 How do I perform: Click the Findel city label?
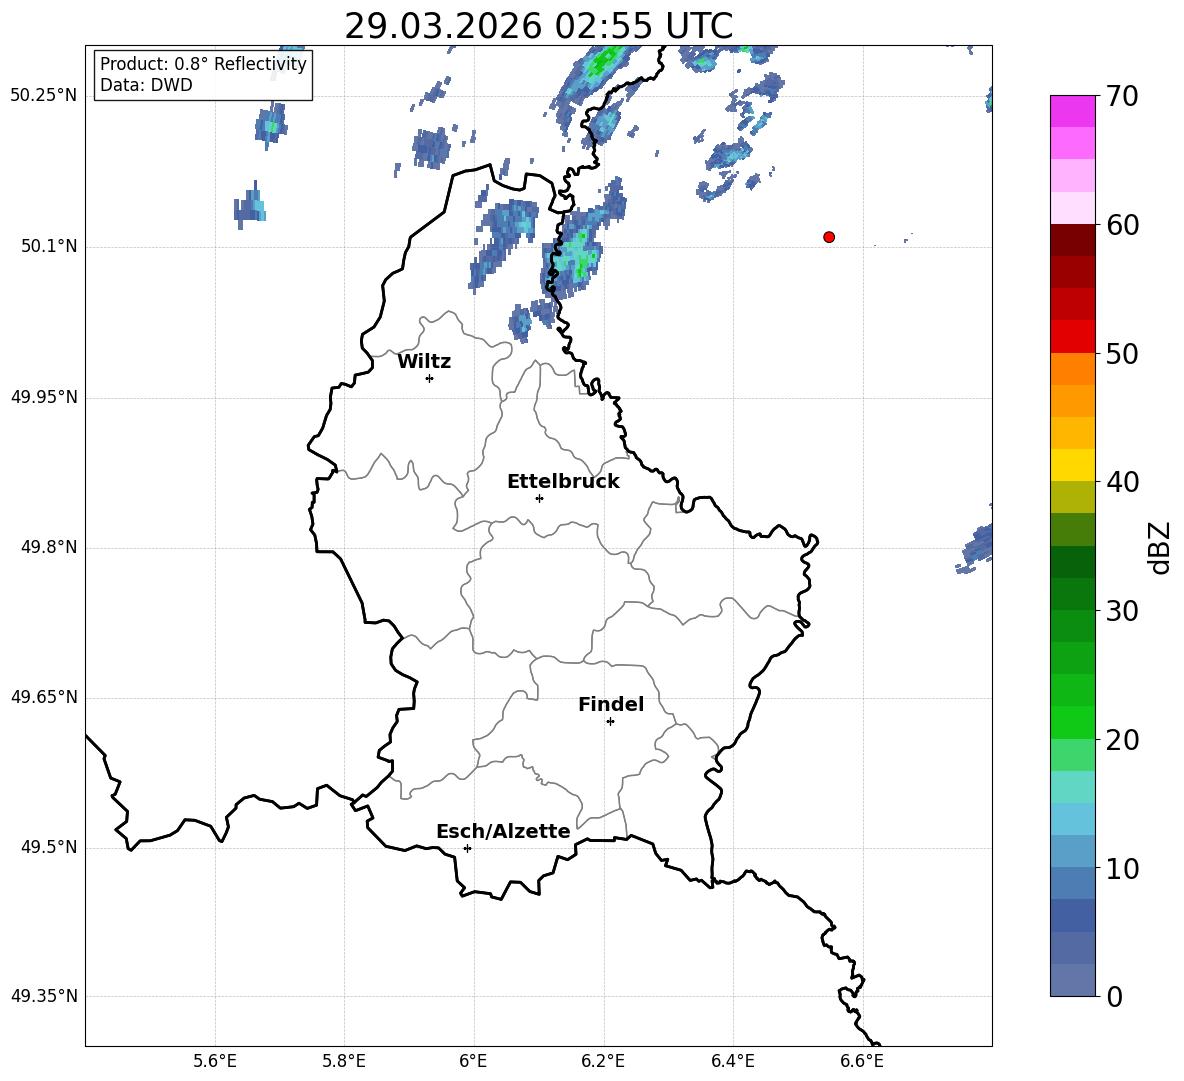[x=611, y=704]
